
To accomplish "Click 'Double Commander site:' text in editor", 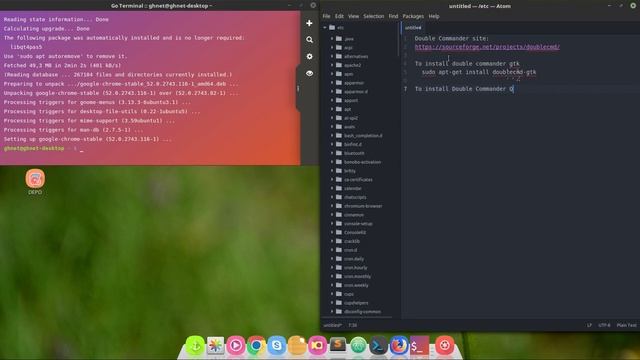I will coord(451,38).
